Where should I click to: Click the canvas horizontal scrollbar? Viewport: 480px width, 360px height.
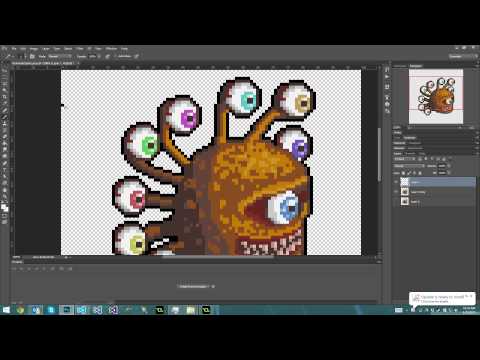coord(218,257)
